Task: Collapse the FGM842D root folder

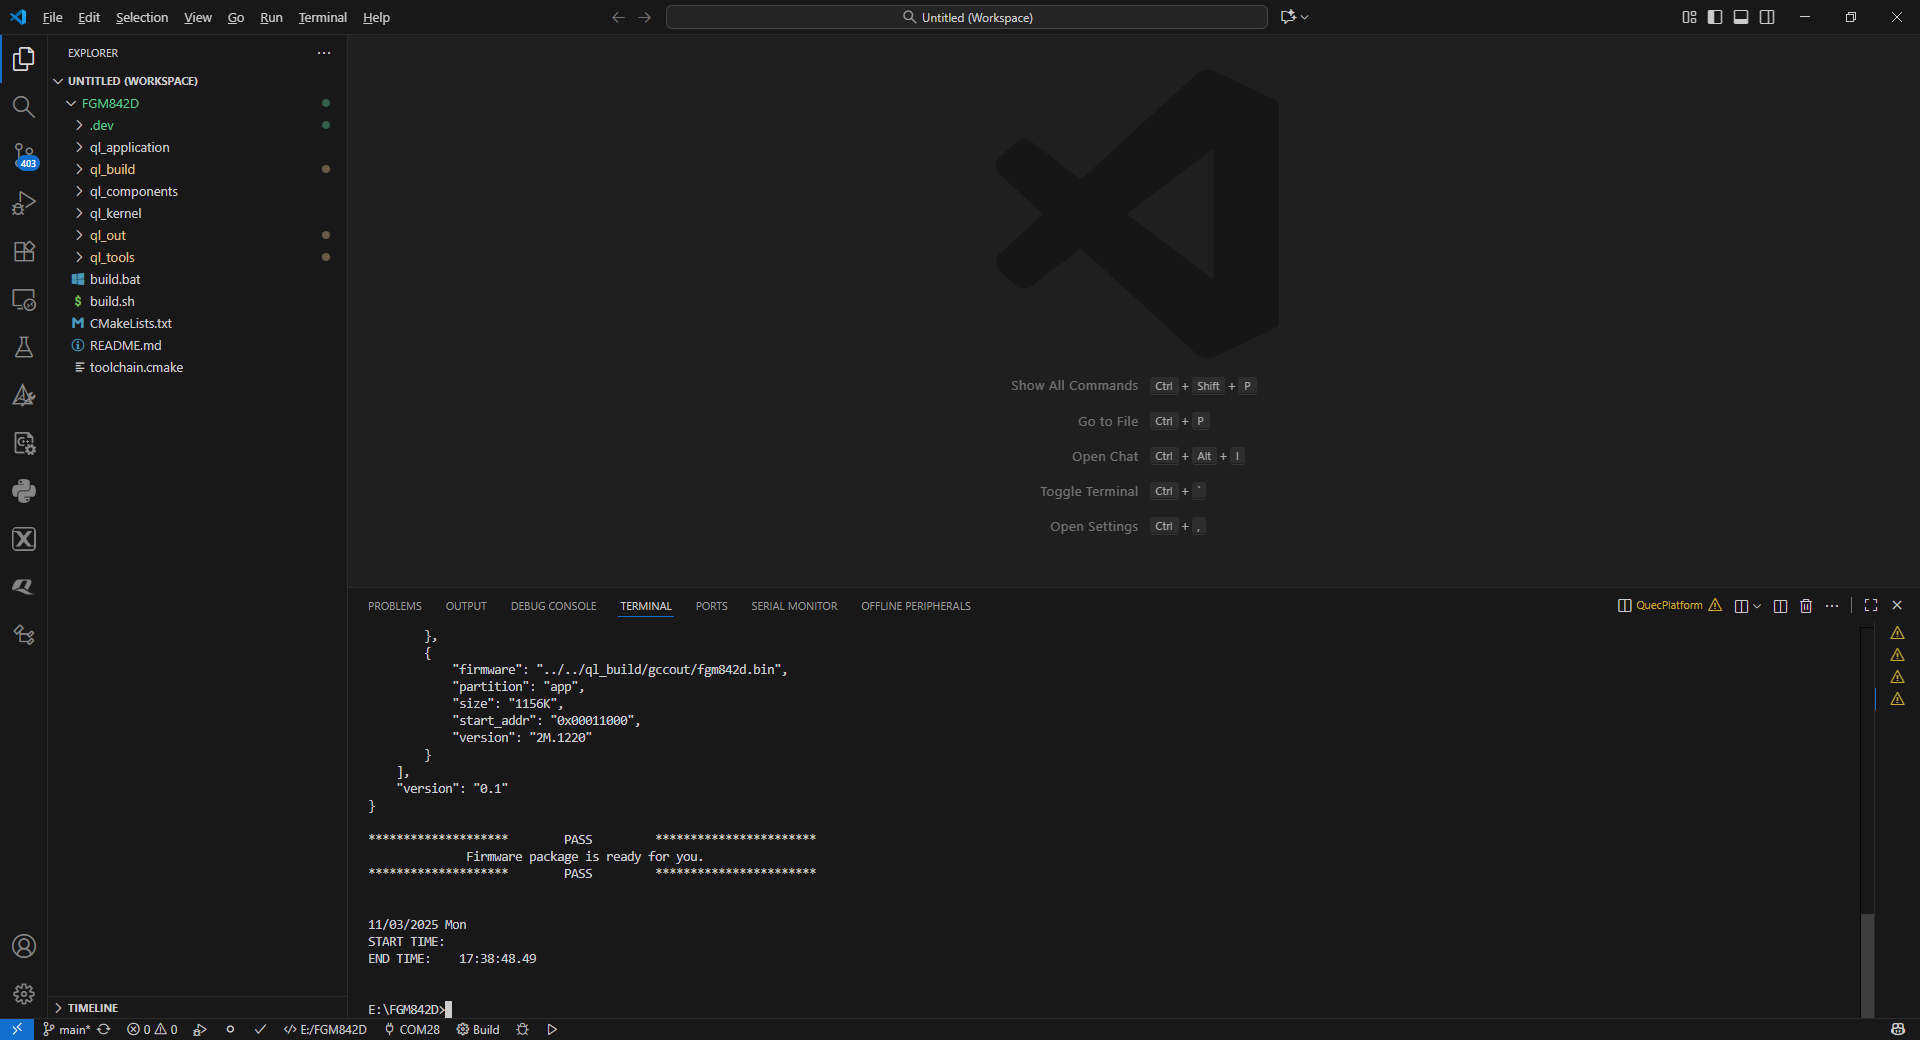Action: (110, 103)
